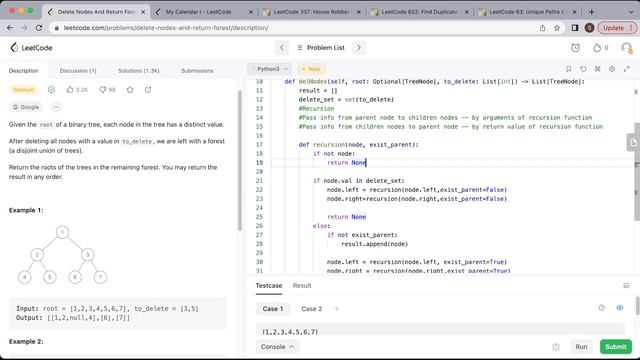Click the Google company tag

tap(26, 107)
